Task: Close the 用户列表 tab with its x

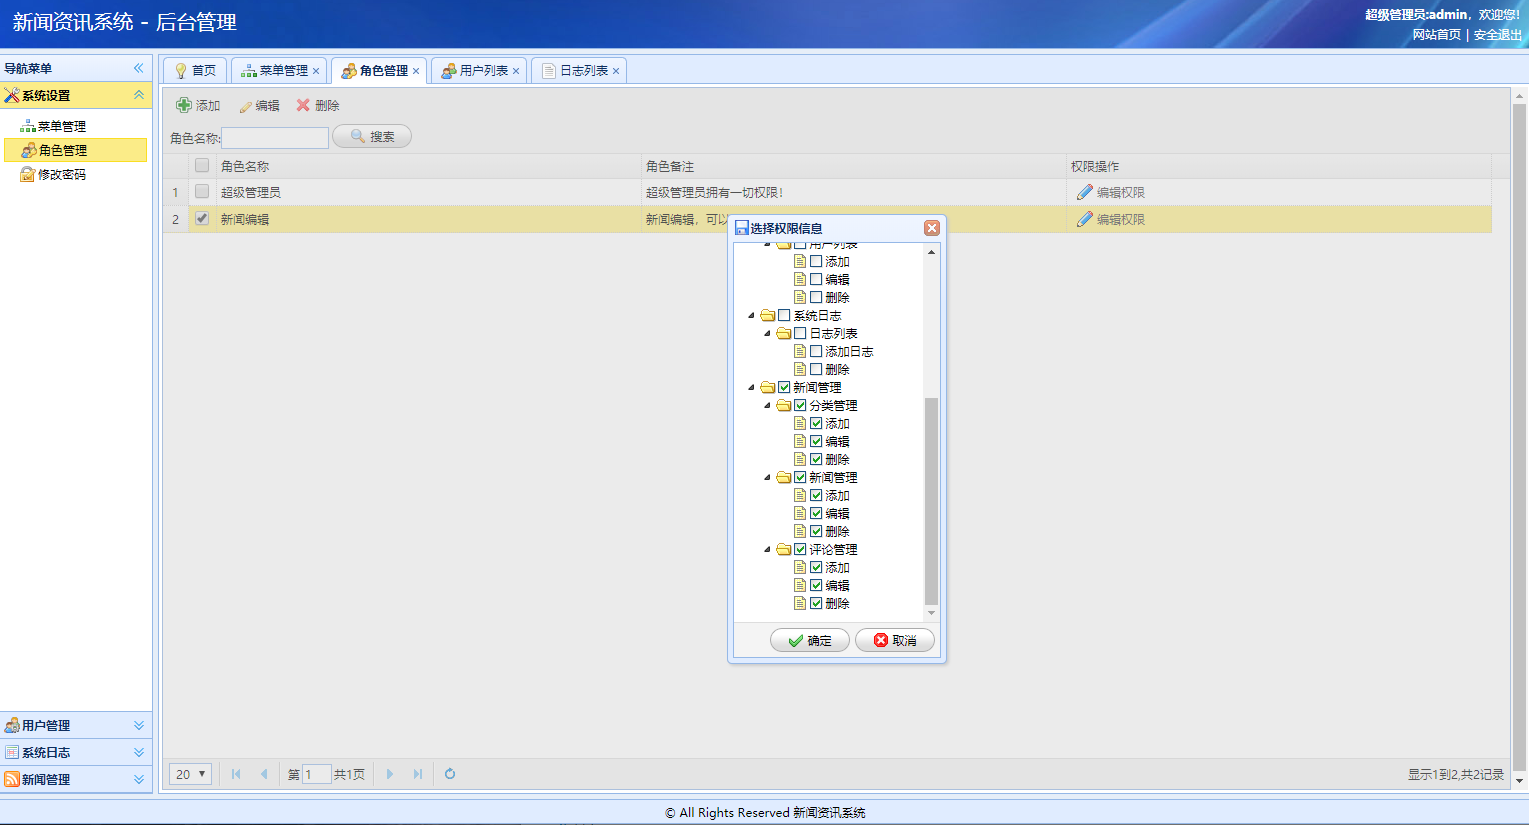Action: pyautogui.click(x=516, y=71)
